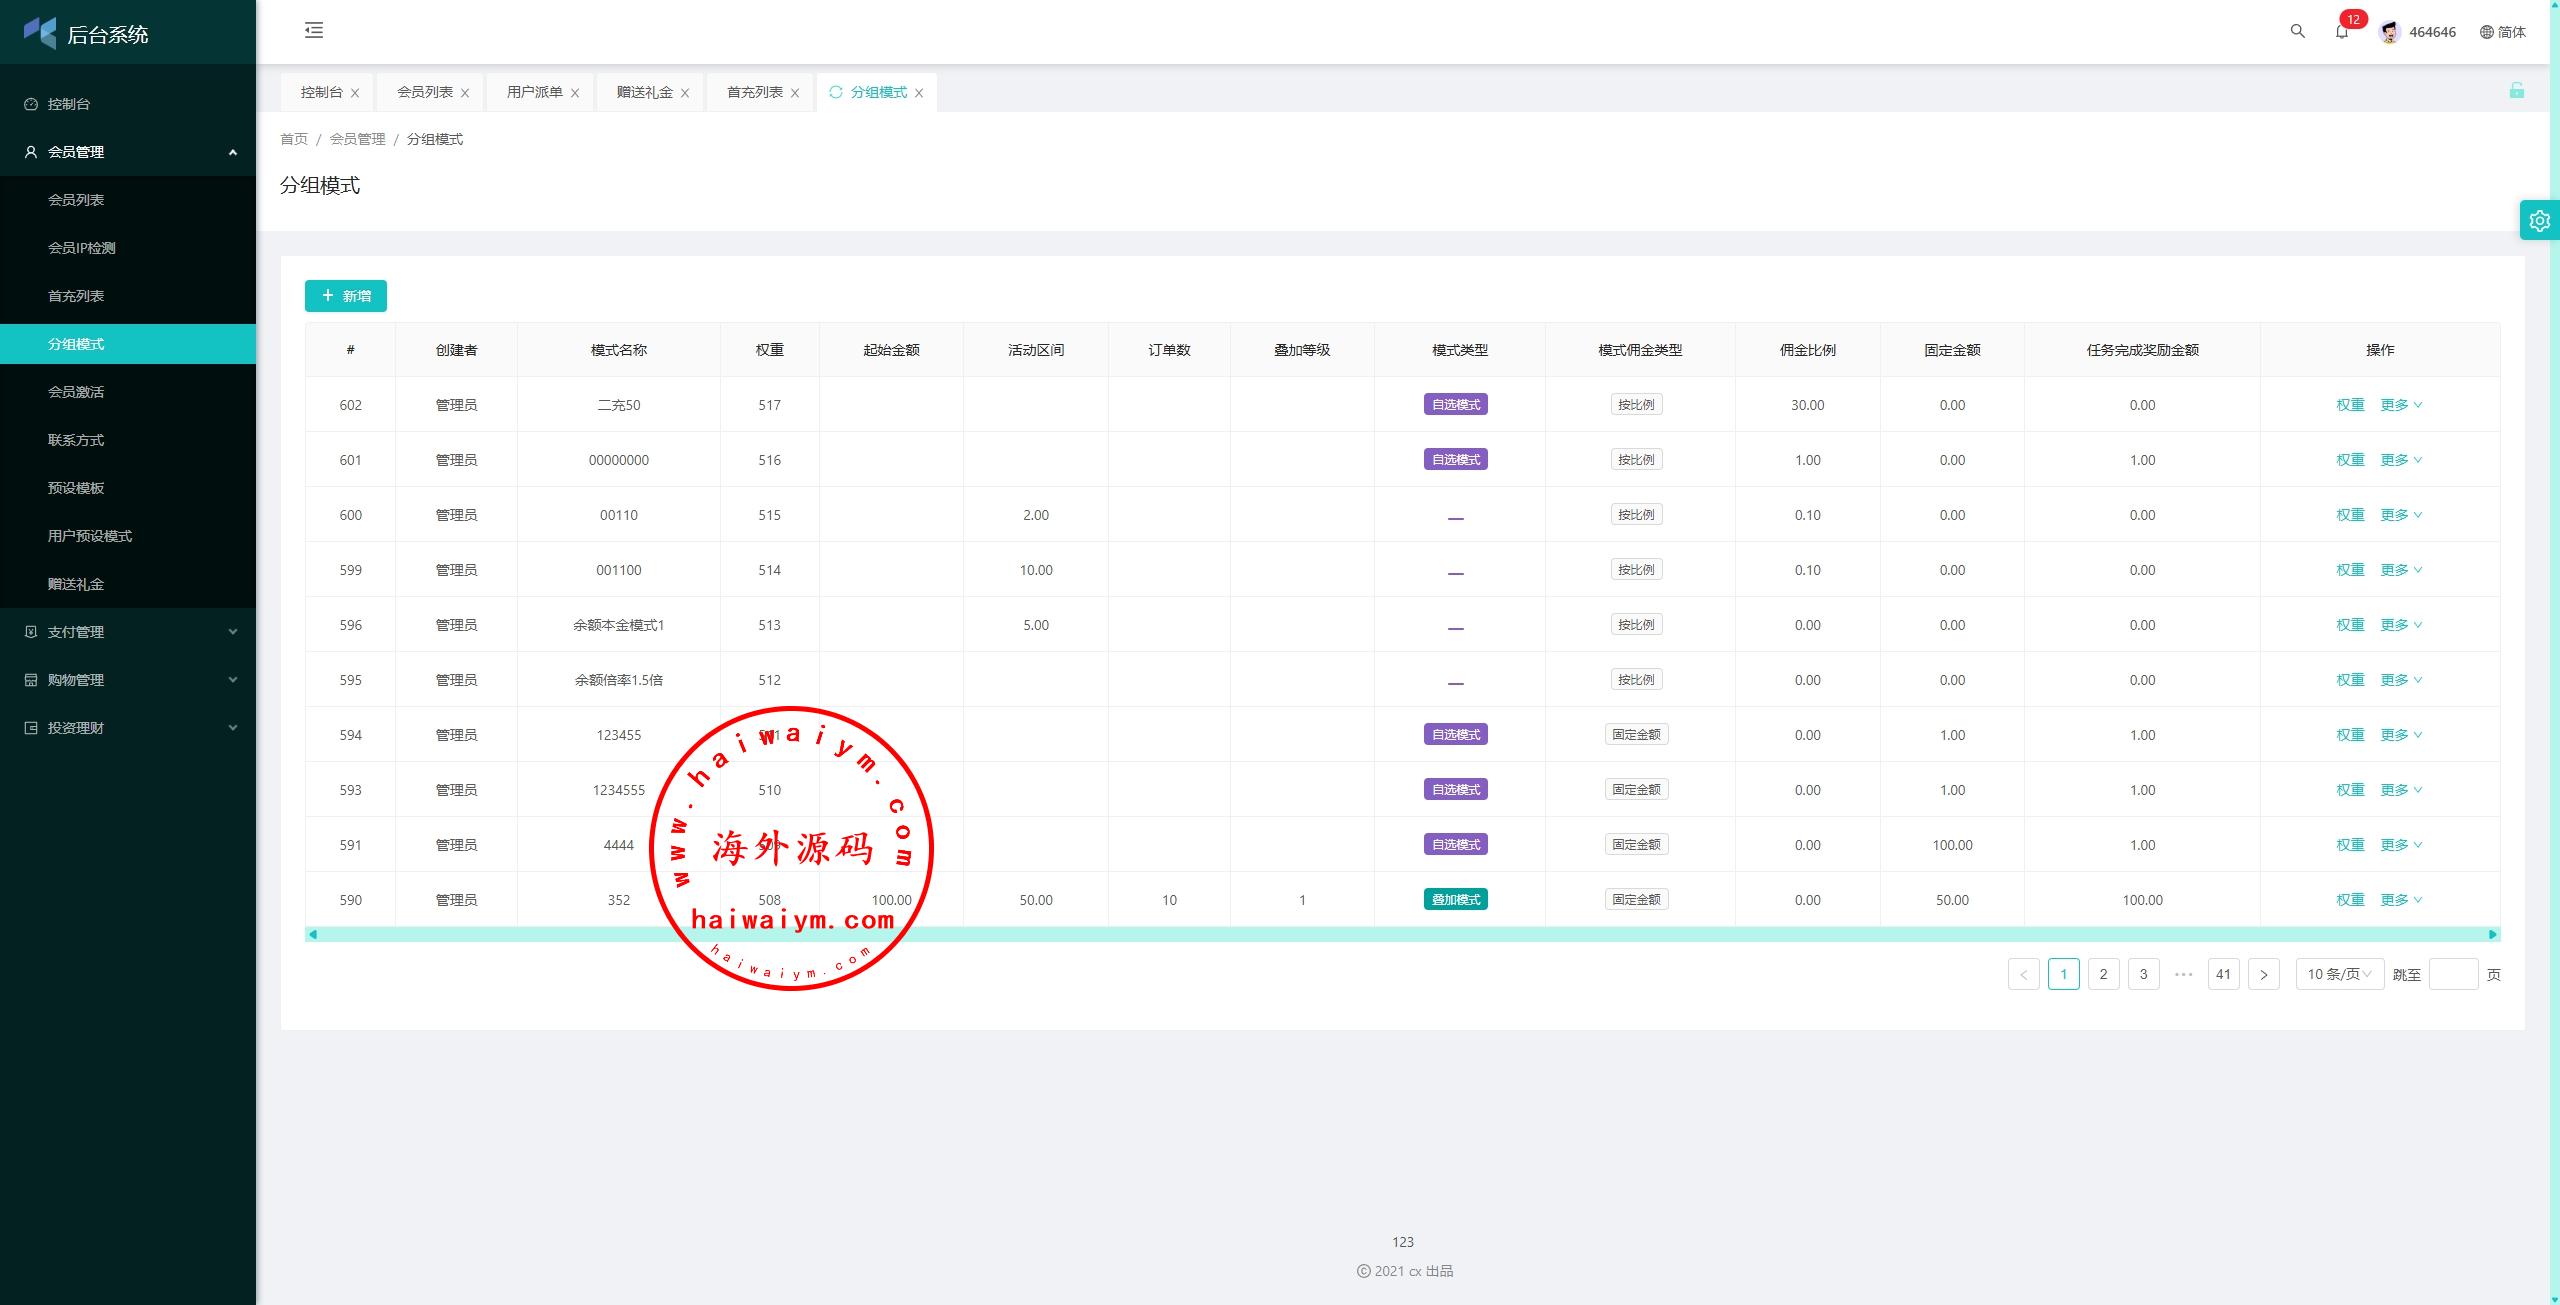
Task: Open notifications bell with 12 badge
Action: click(2341, 31)
